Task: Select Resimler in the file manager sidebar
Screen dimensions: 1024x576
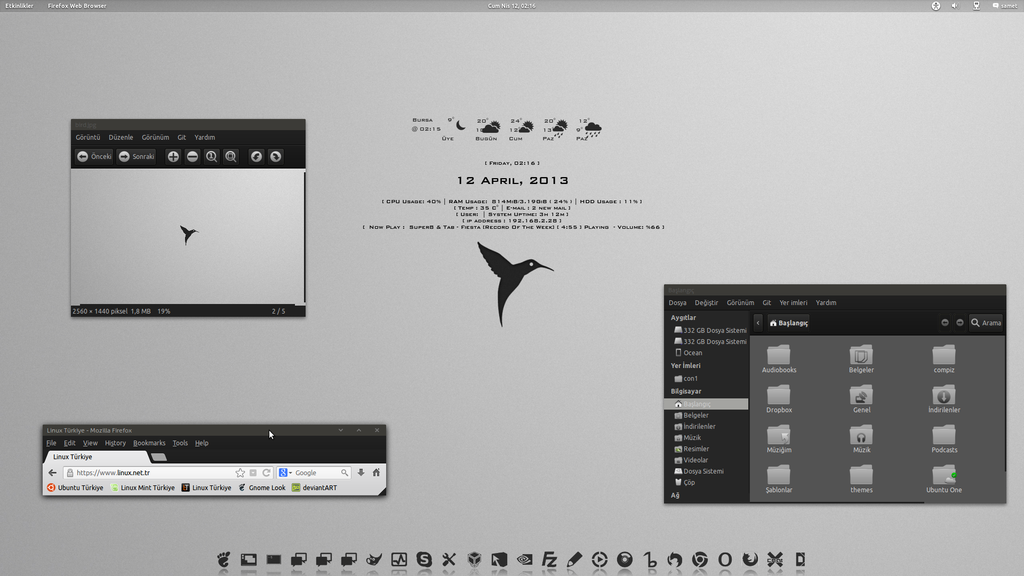Action: click(695, 449)
